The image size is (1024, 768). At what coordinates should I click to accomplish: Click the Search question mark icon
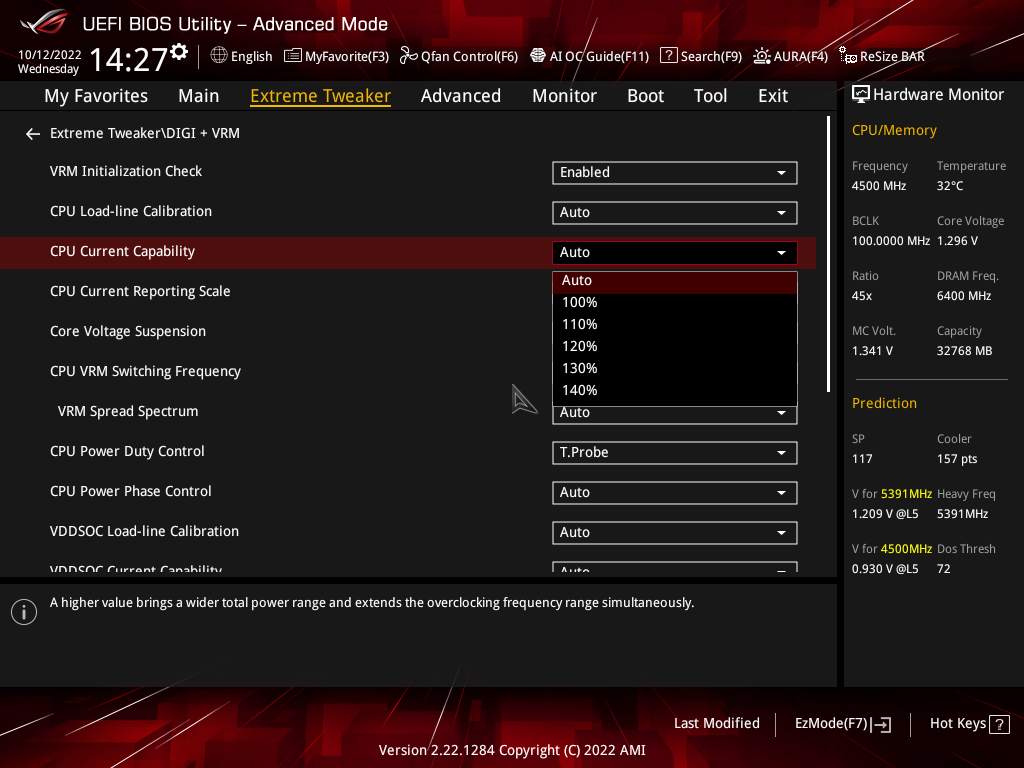pyautogui.click(x=669, y=56)
